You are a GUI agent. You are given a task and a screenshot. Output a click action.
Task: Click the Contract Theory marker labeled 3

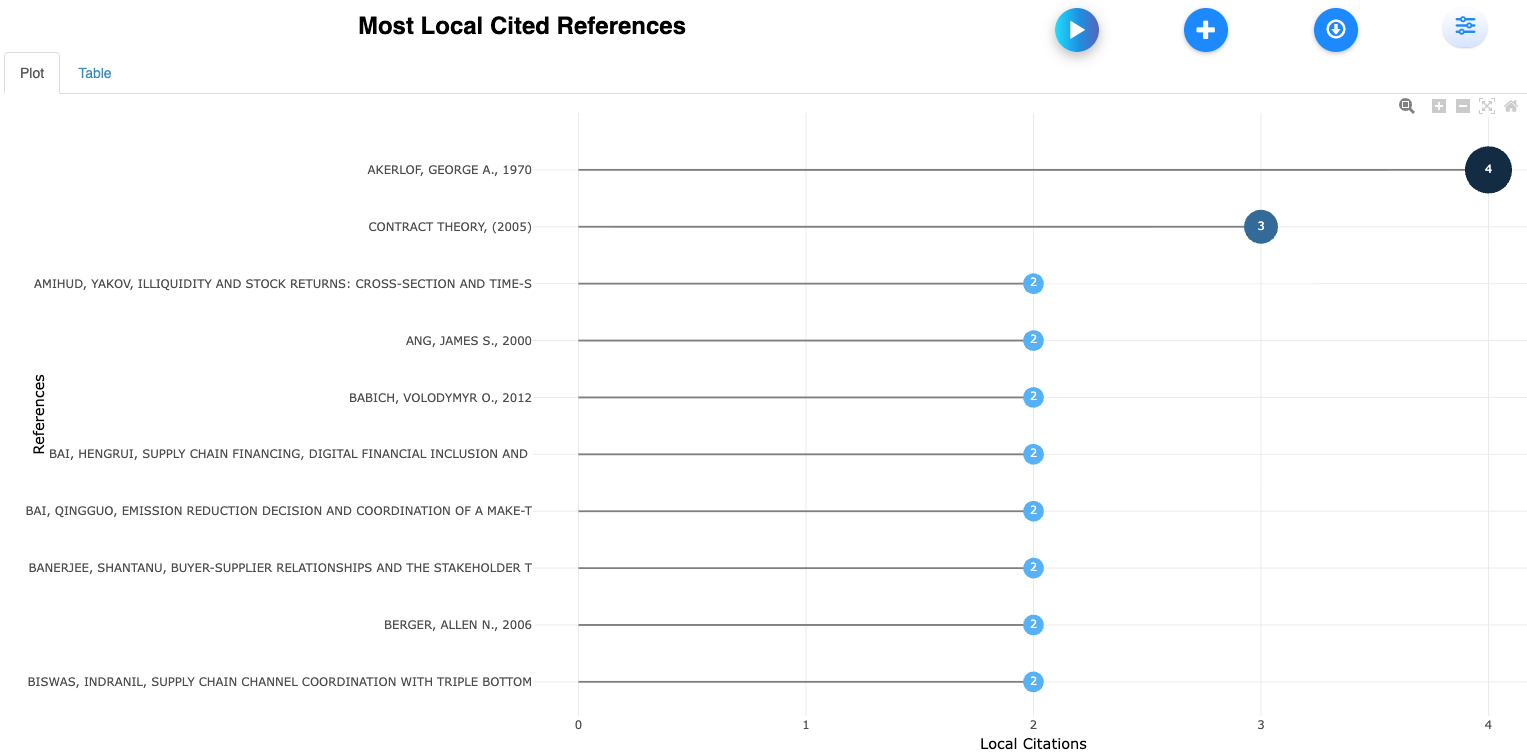pyautogui.click(x=1260, y=227)
